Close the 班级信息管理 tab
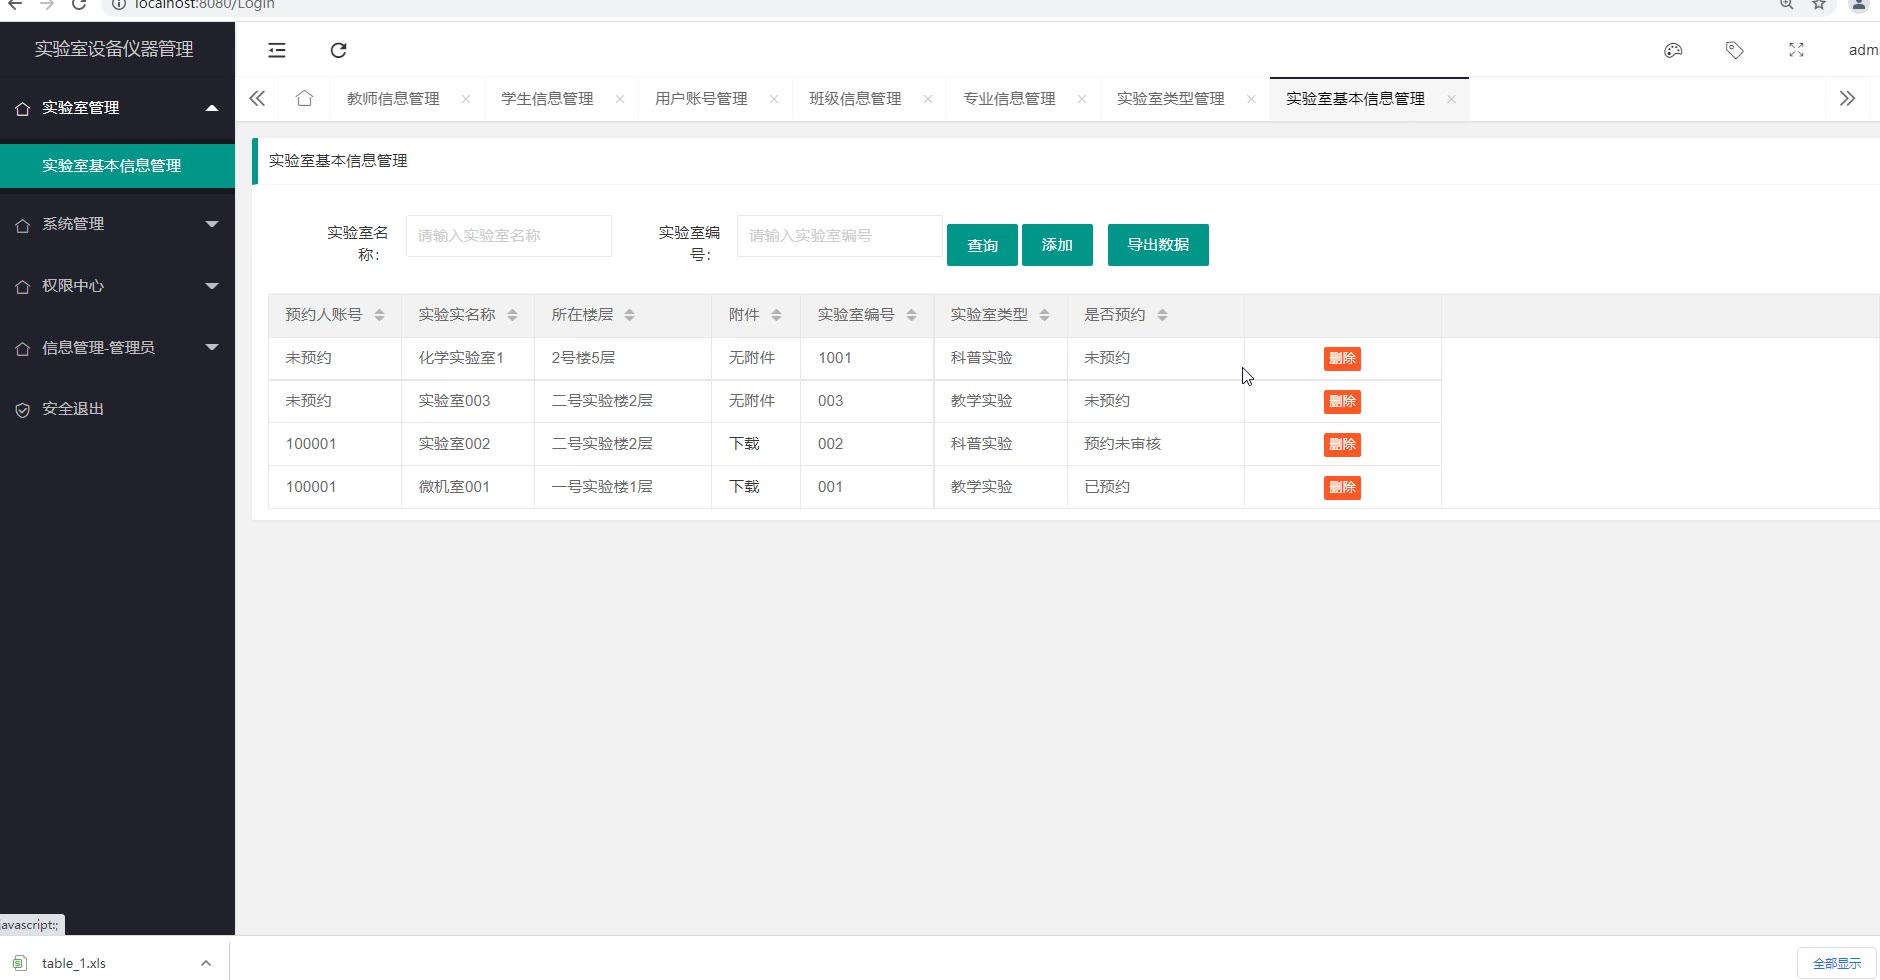The width and height of the screenshot is (1880, 980). pyautogui.click(x=928, y=99)
